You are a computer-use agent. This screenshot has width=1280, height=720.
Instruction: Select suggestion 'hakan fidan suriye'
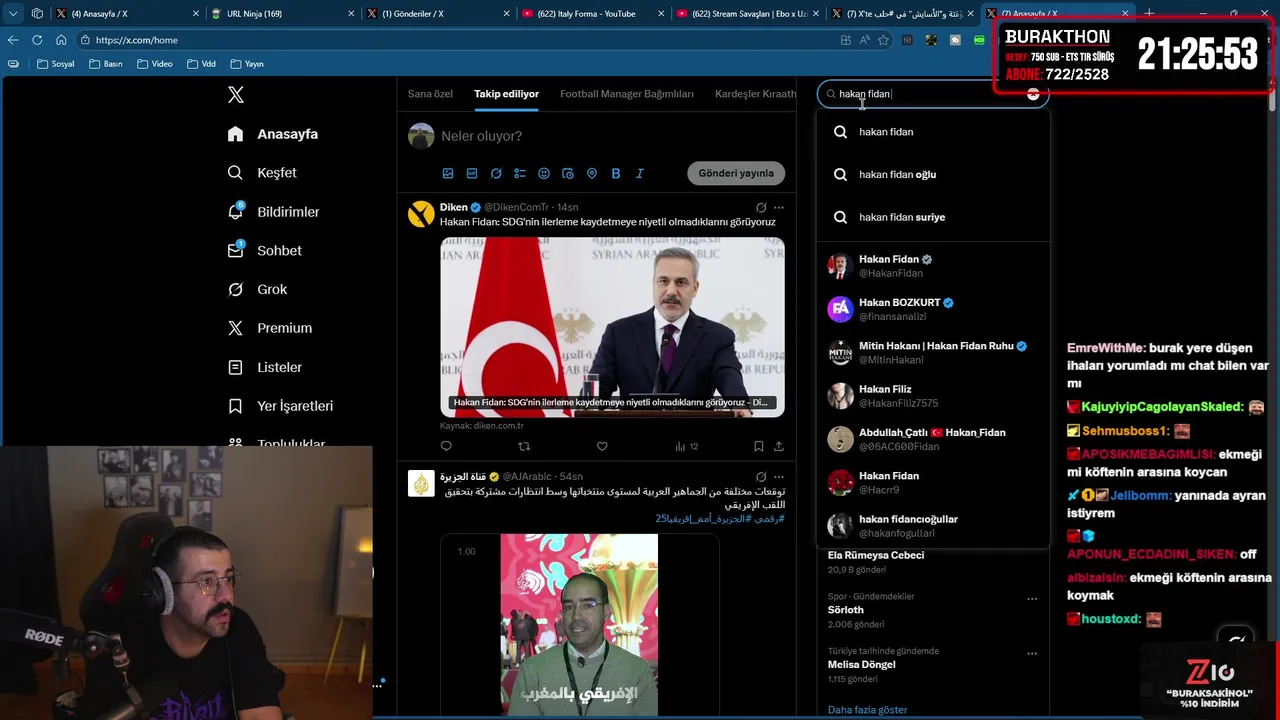[x=933, y=217]
